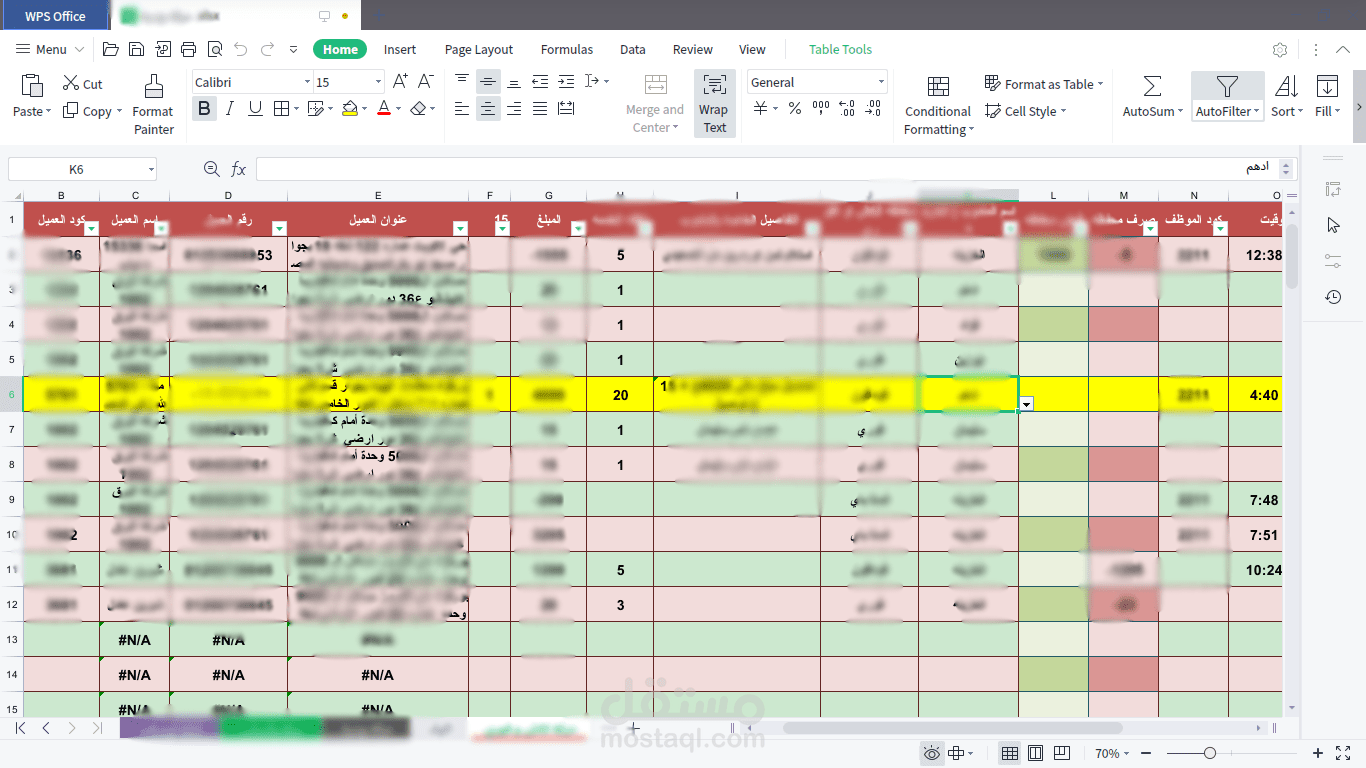This screenshot has width=1366, height=768.
Task: Click the Increase Decimal icon
Action: (847, 109)
